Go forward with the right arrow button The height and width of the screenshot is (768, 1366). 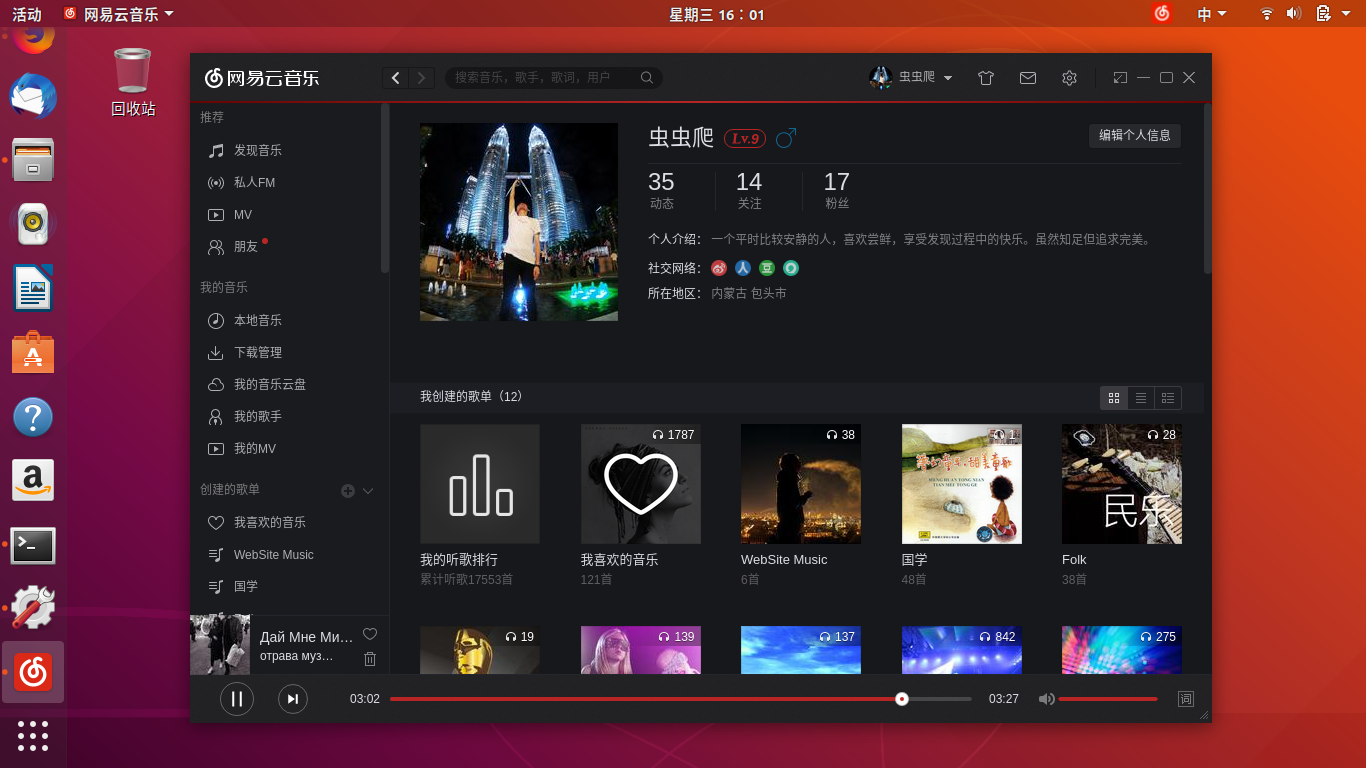pyautogui.click(x=422, y=78)
